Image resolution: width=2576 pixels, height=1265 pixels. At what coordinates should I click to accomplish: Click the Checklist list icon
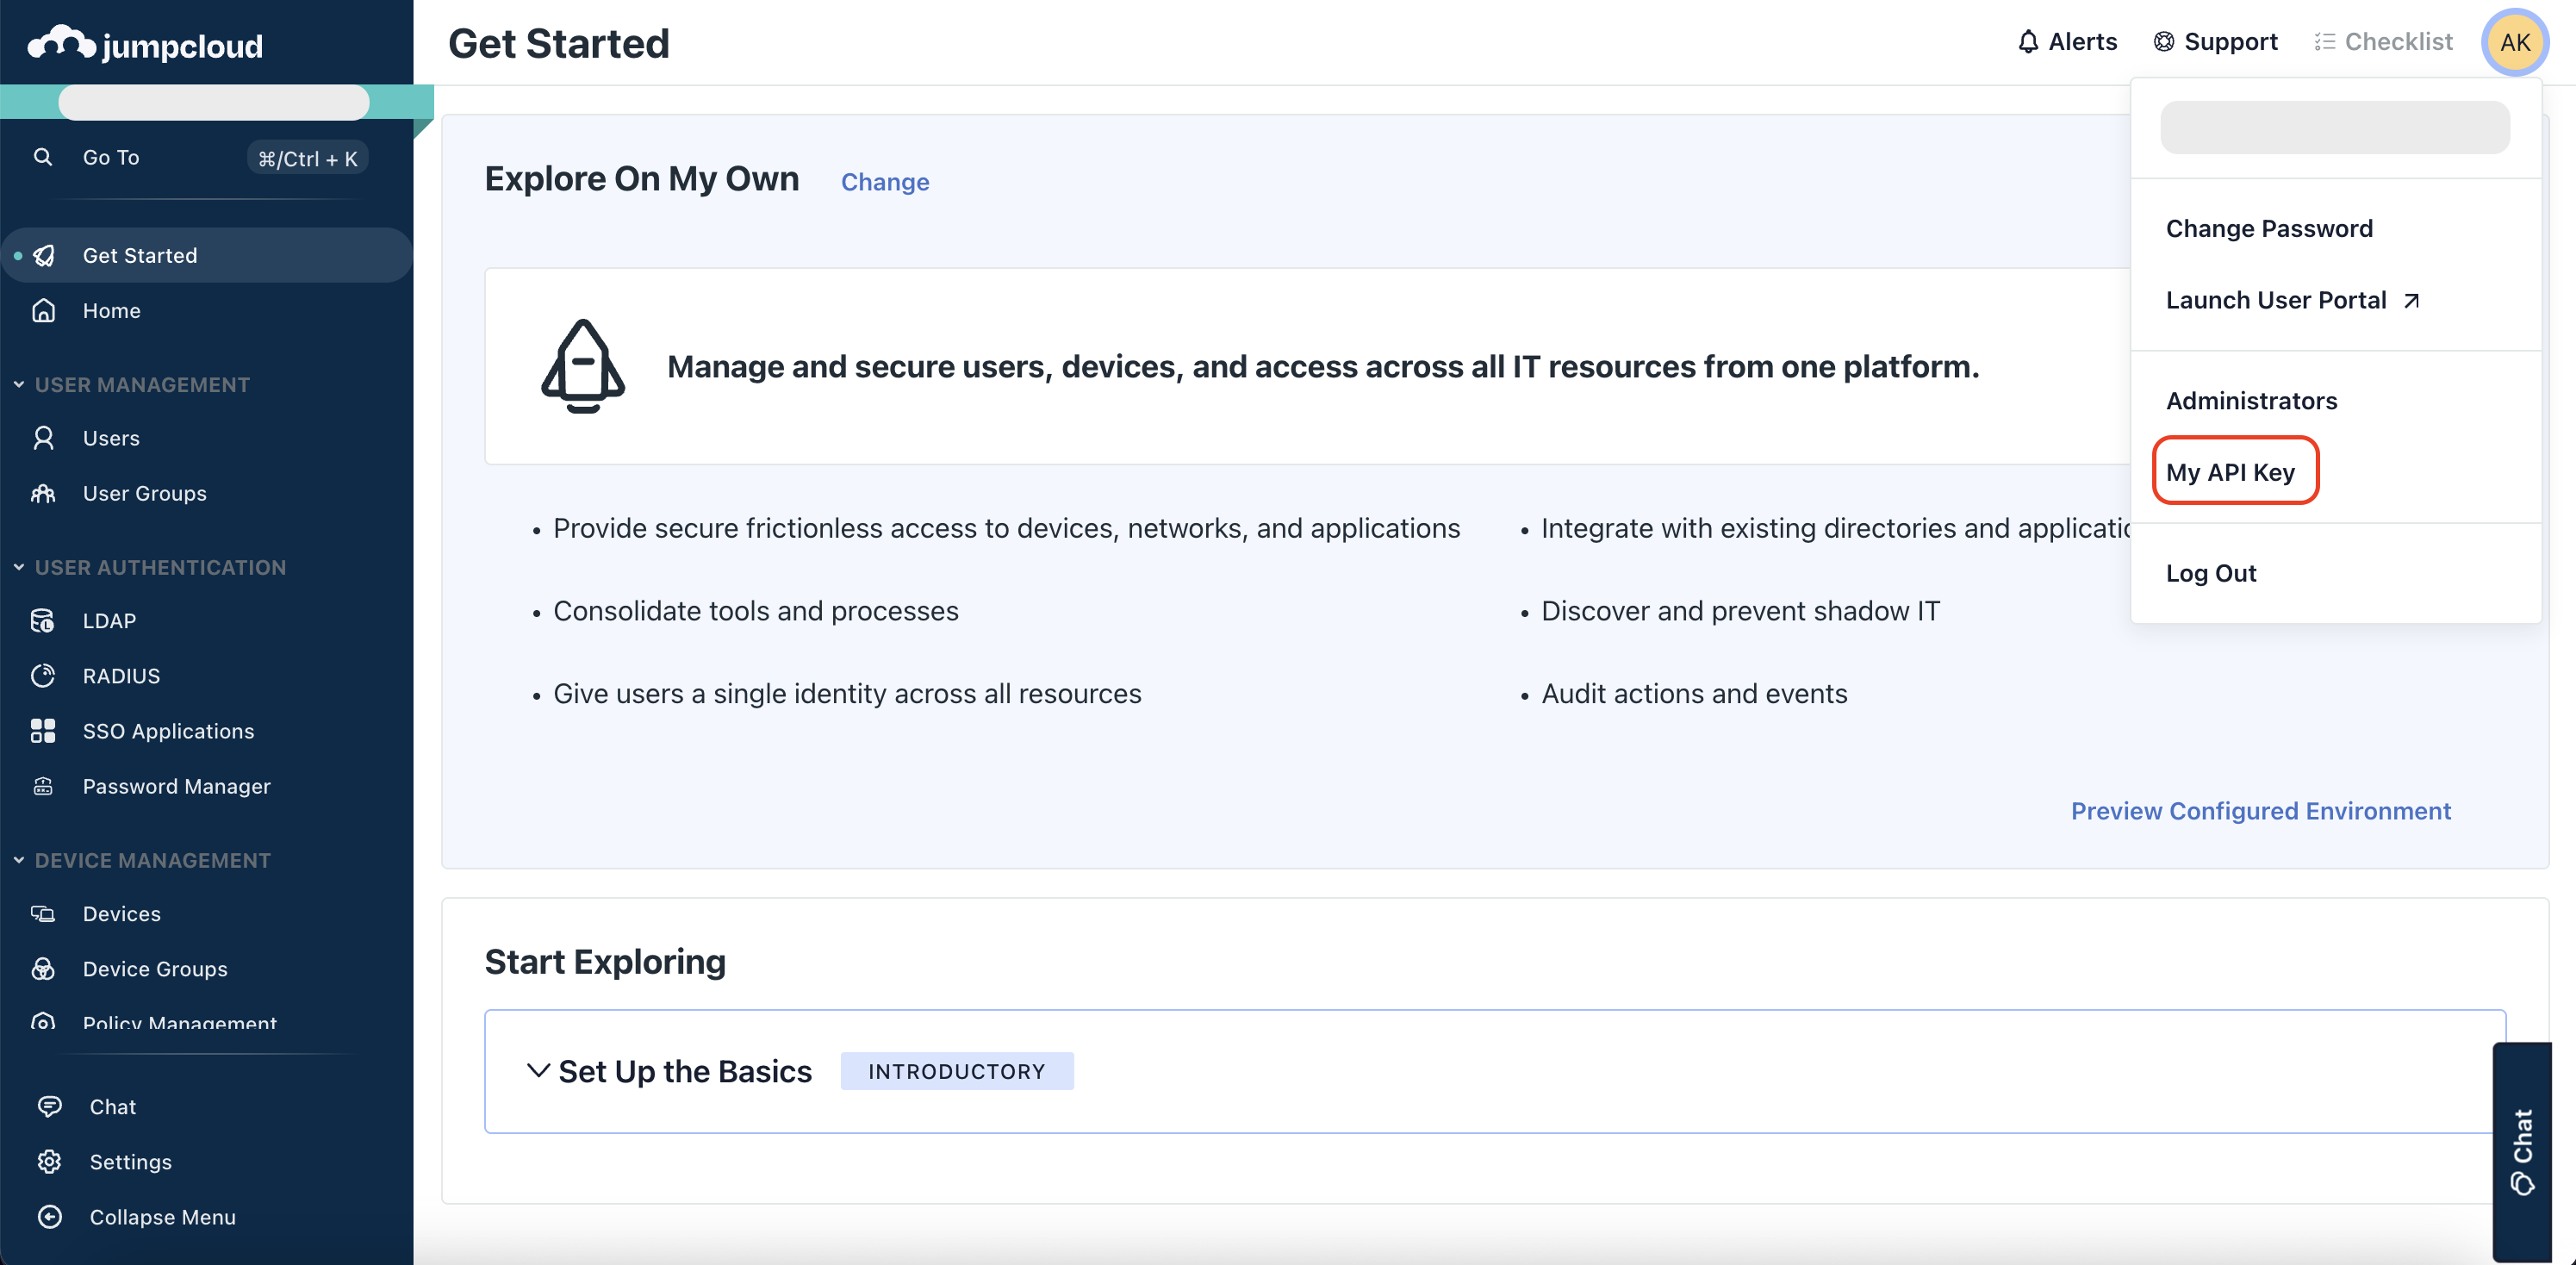pos(2324,41)
